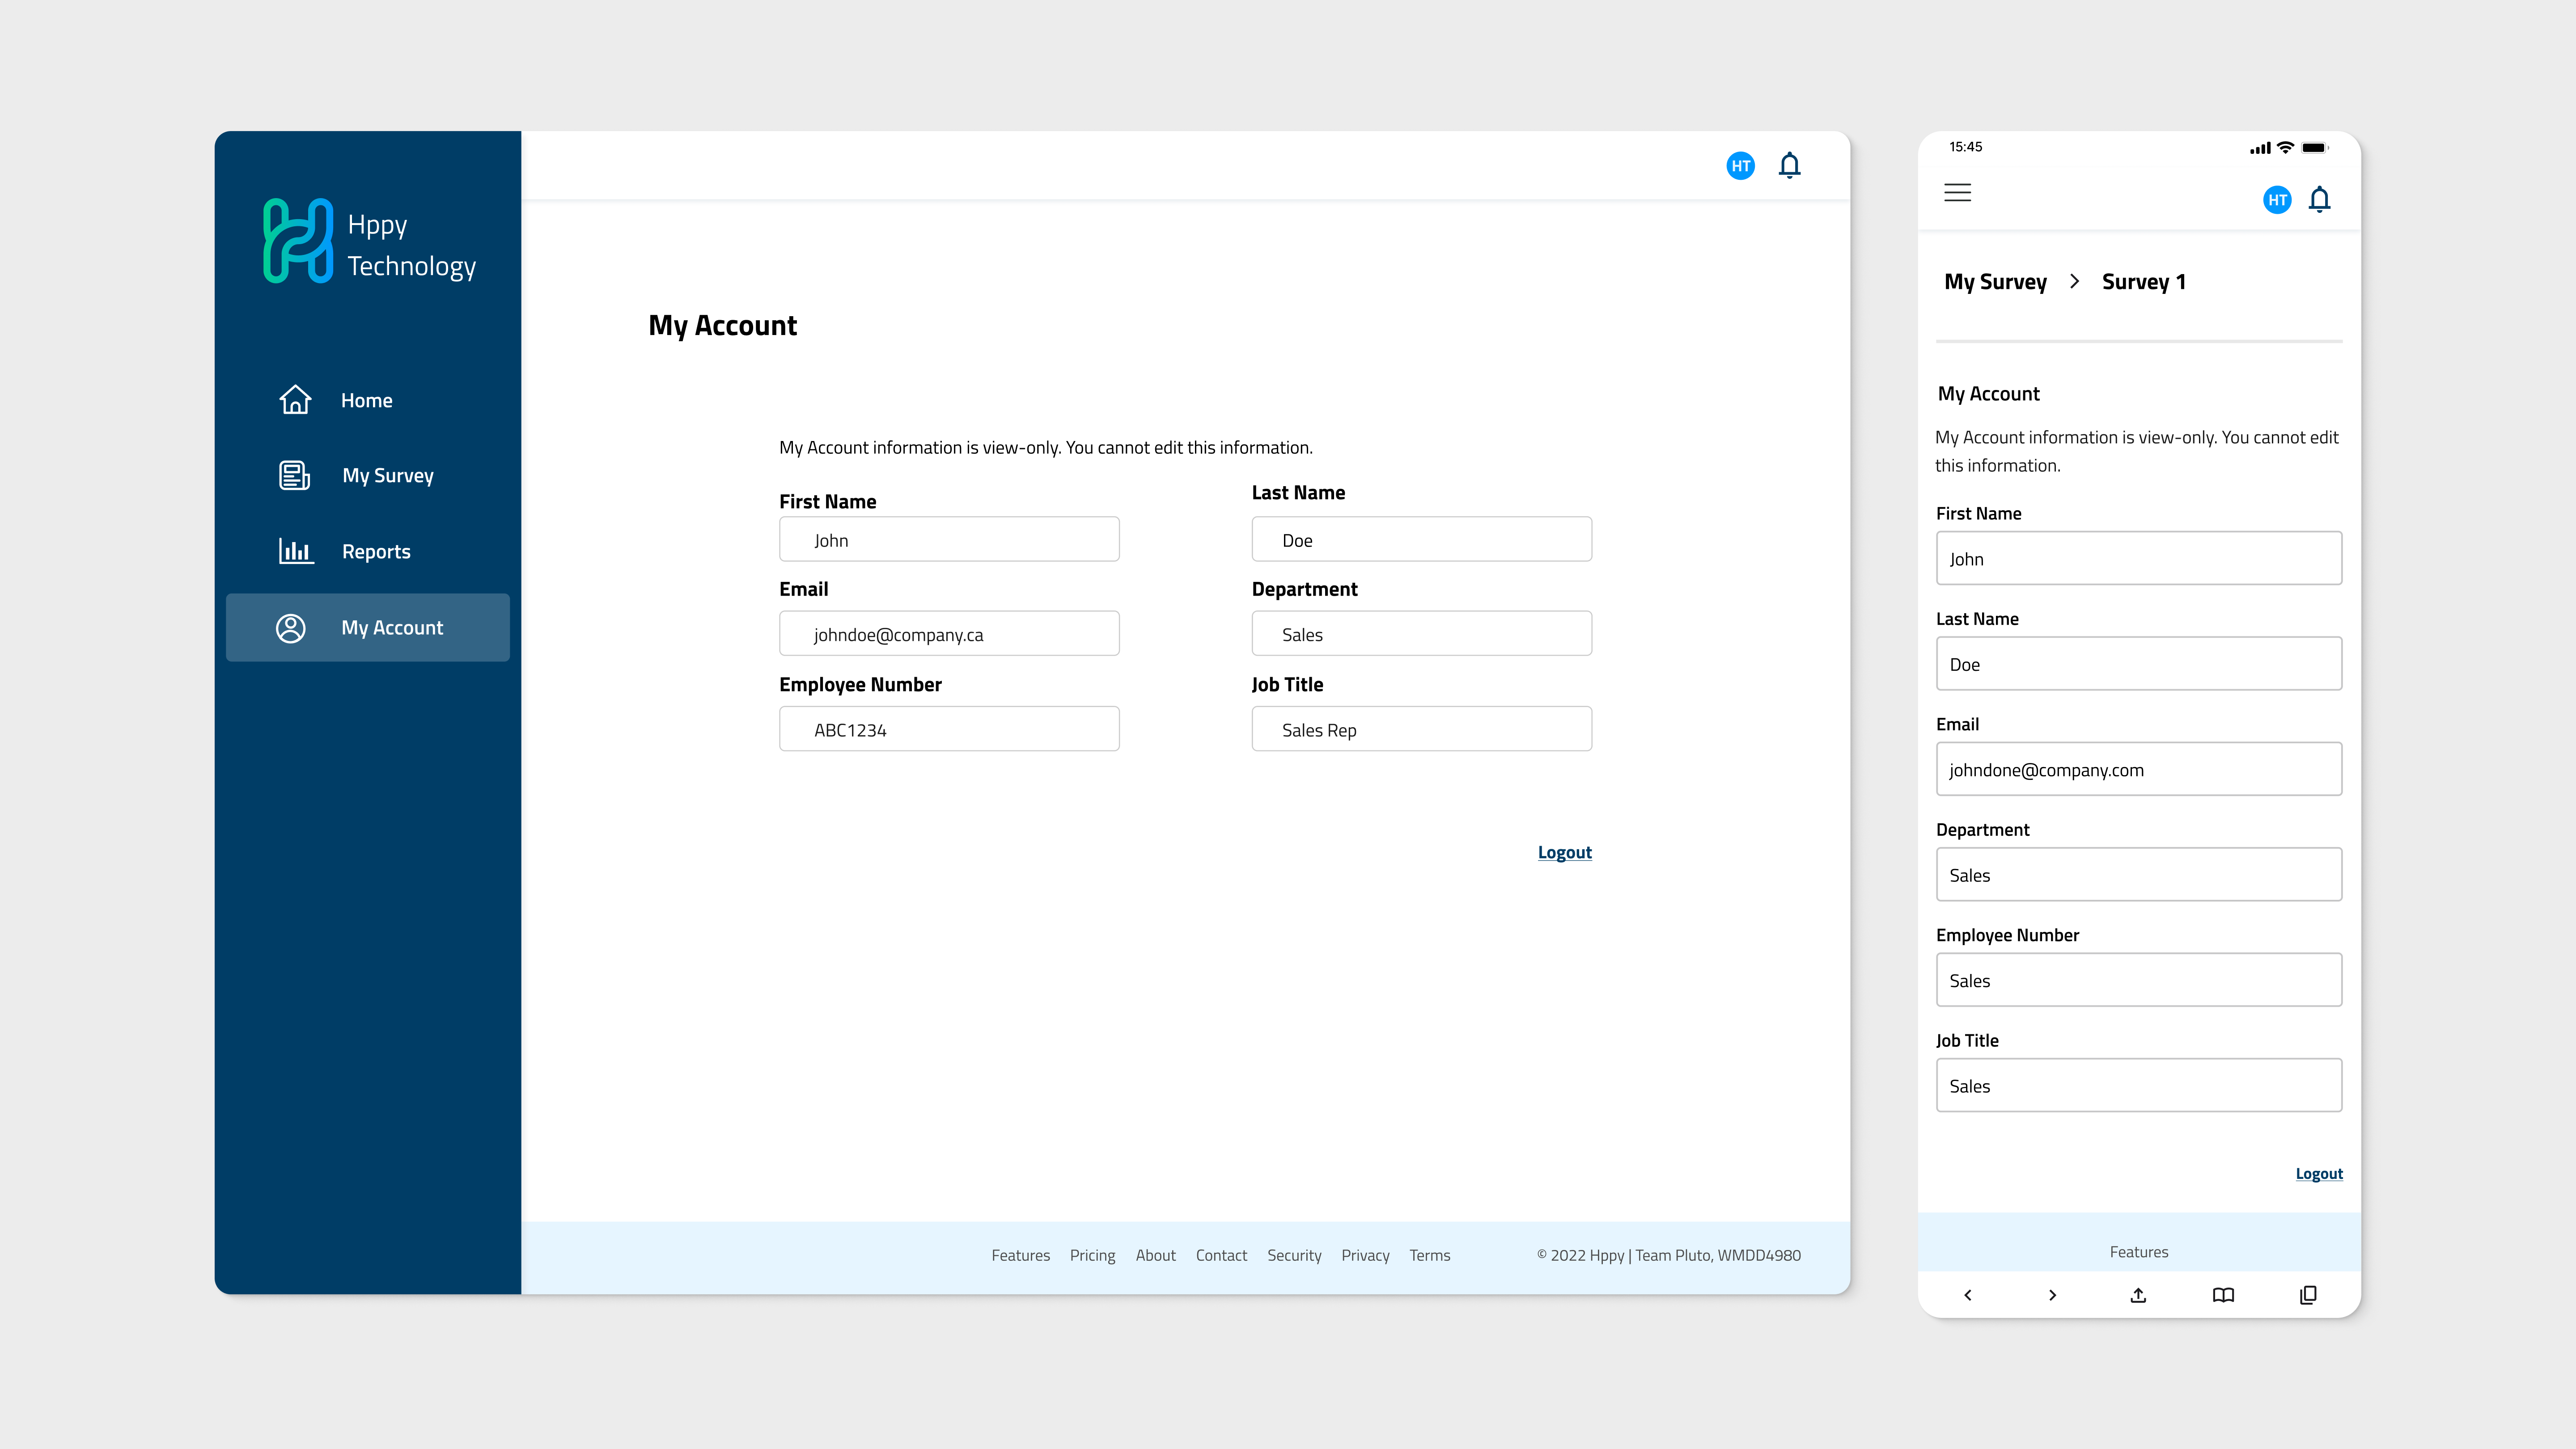Click the My Survey newspaper icon

pos(295,475)
